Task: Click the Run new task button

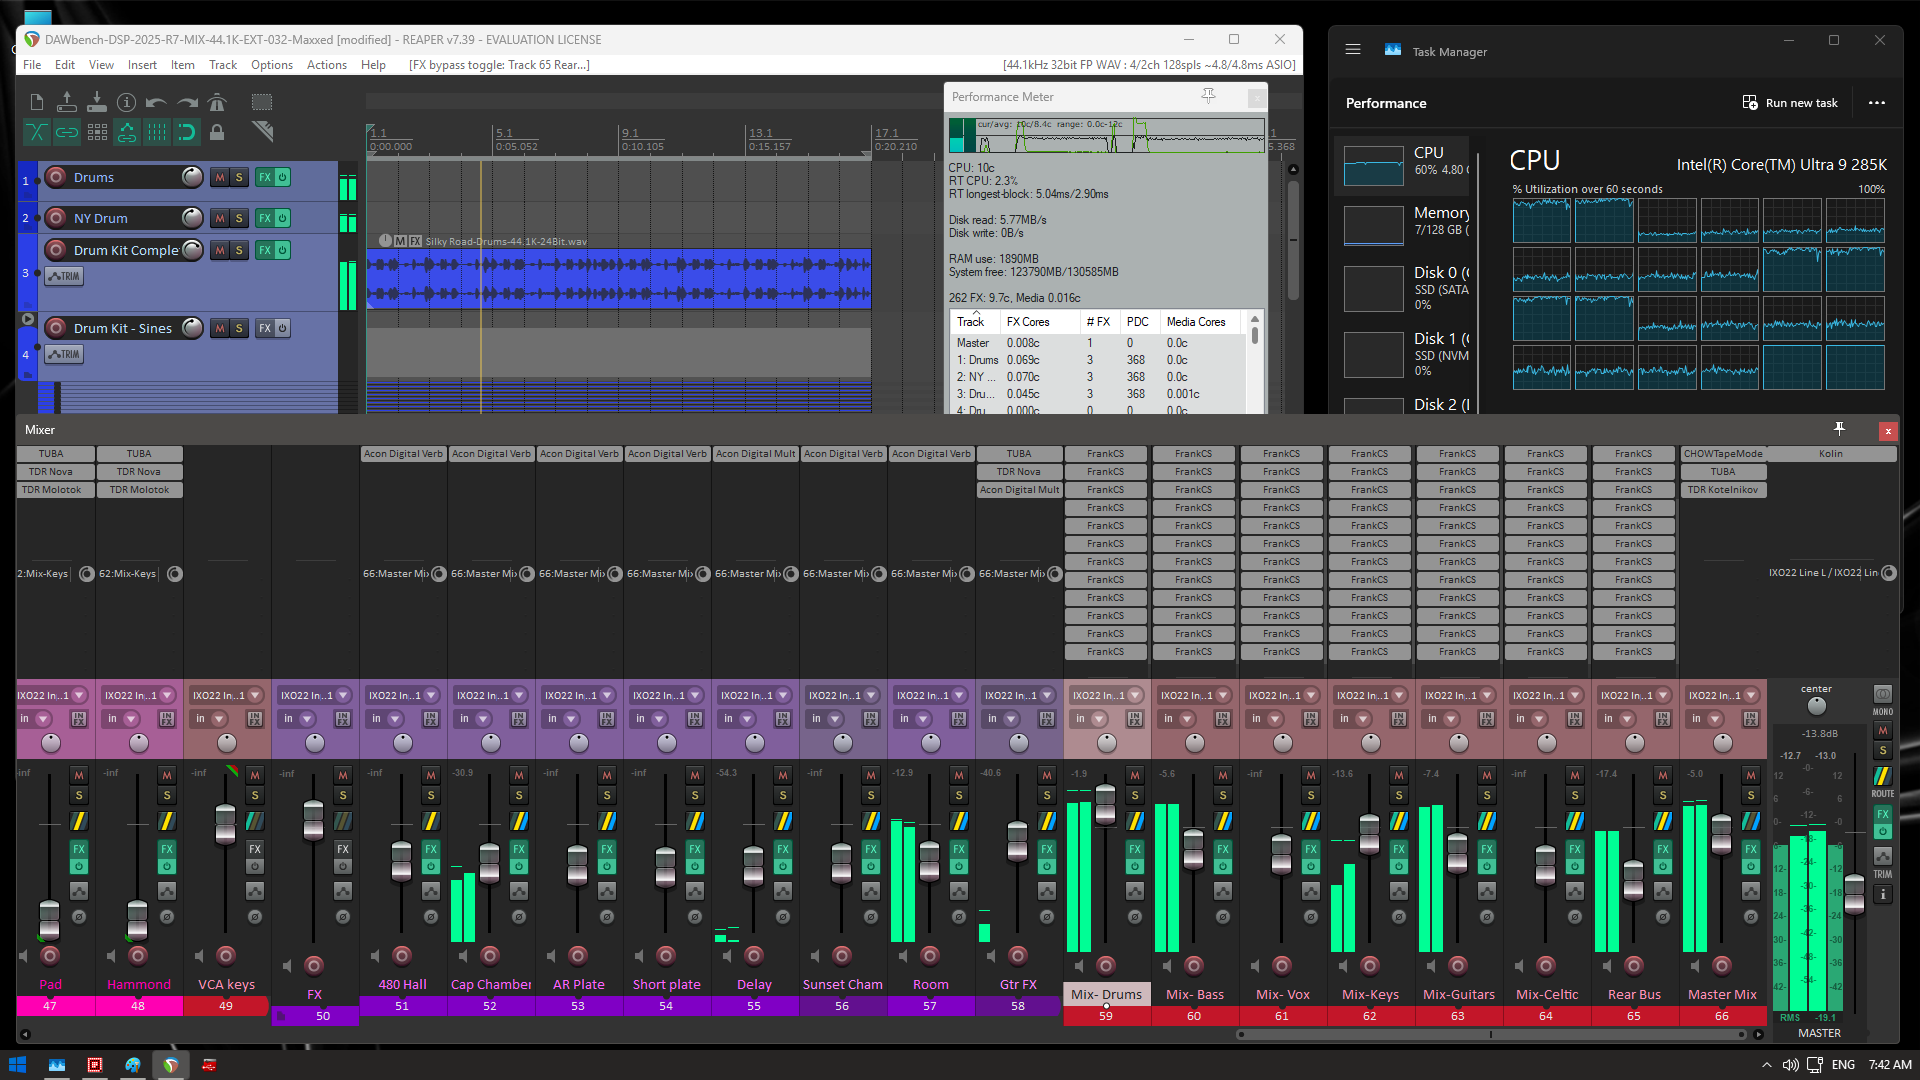Action: [x=1790, y=103]
